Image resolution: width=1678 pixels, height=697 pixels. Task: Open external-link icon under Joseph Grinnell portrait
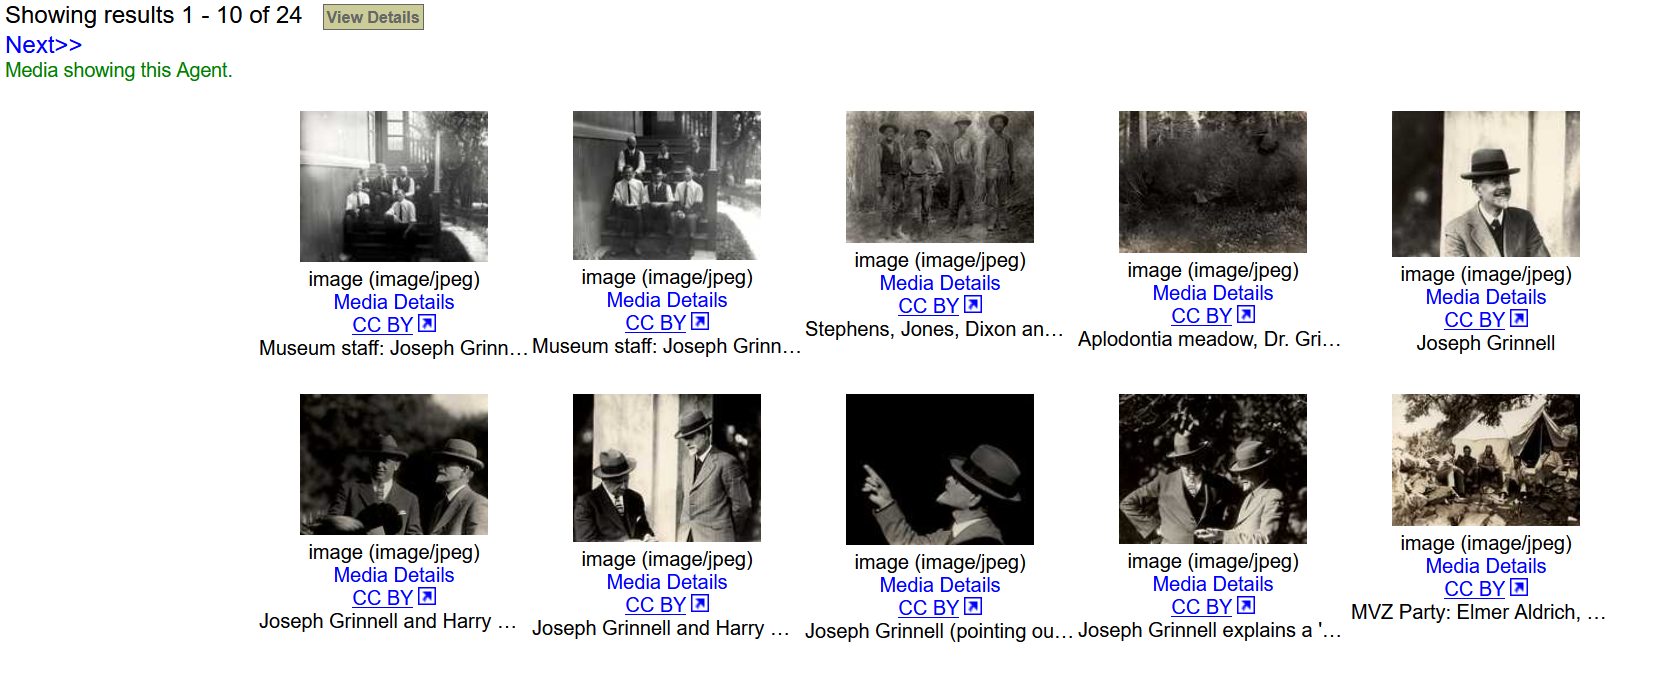point(1519,319)
